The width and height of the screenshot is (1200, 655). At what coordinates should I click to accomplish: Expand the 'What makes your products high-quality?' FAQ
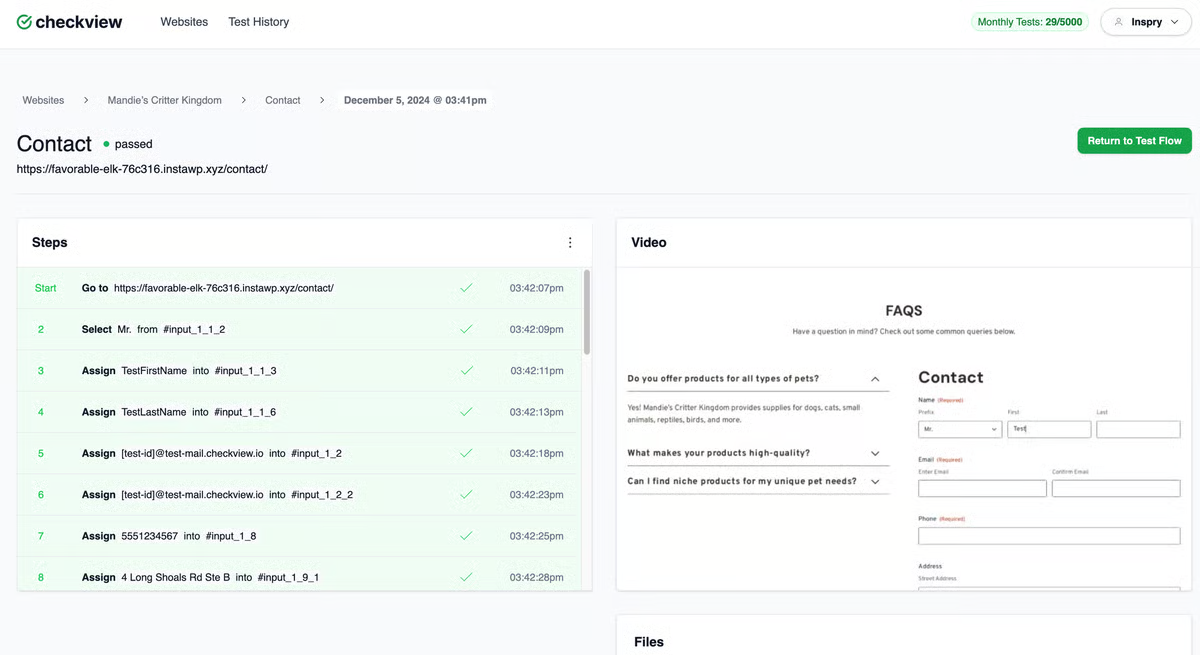(x=875, y=452)
